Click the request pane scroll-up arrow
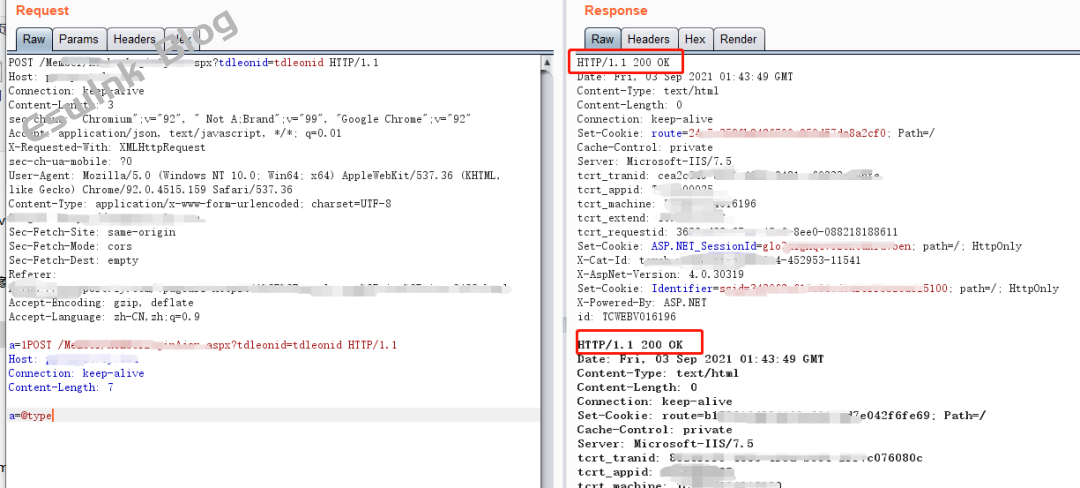The image size is (1080, 488). (547, 60)
